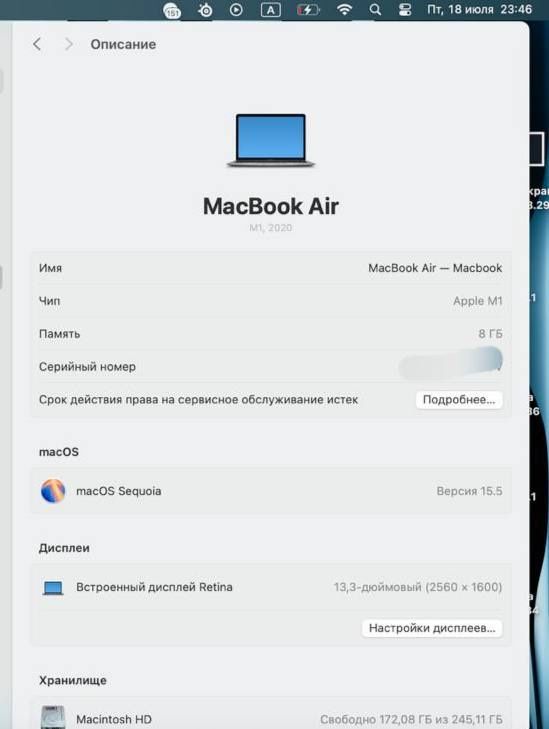This screenshot has width=549, height=729.
Task: Click the 'M1, 2020' model subtitle
Action: [x=271, y=228]
